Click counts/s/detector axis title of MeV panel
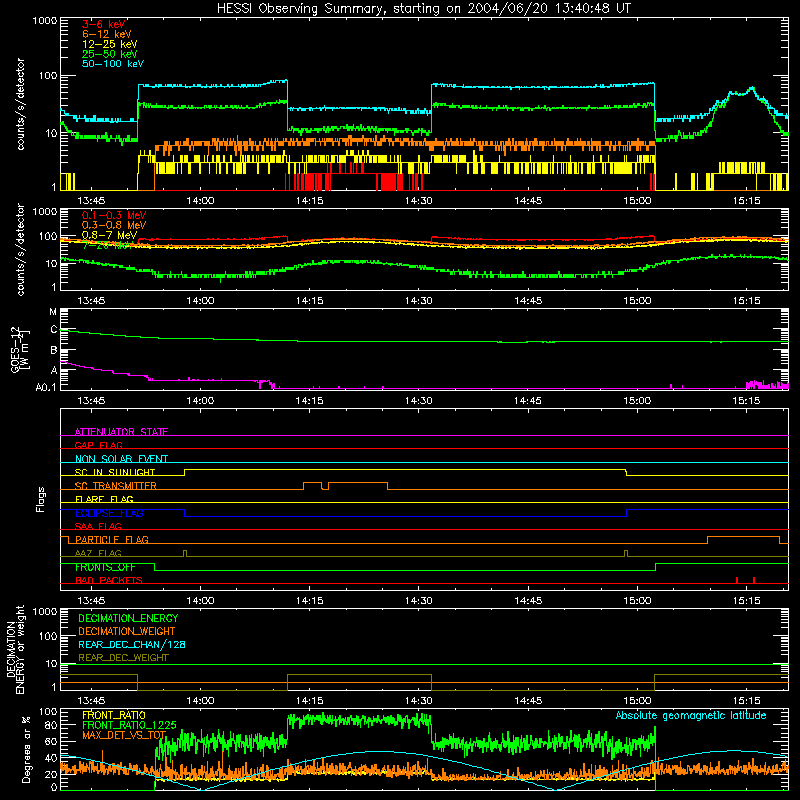Viewport: 800px width, 800px height. 20,249
